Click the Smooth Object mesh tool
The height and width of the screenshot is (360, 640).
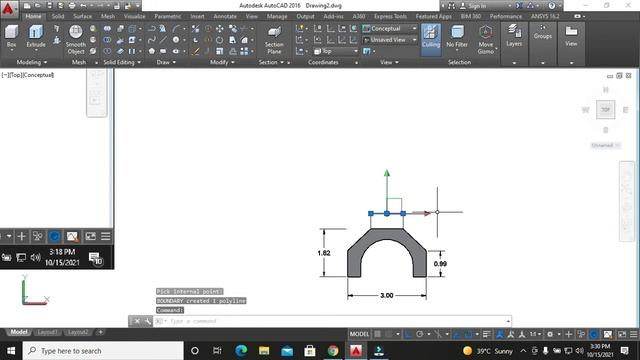76,39
